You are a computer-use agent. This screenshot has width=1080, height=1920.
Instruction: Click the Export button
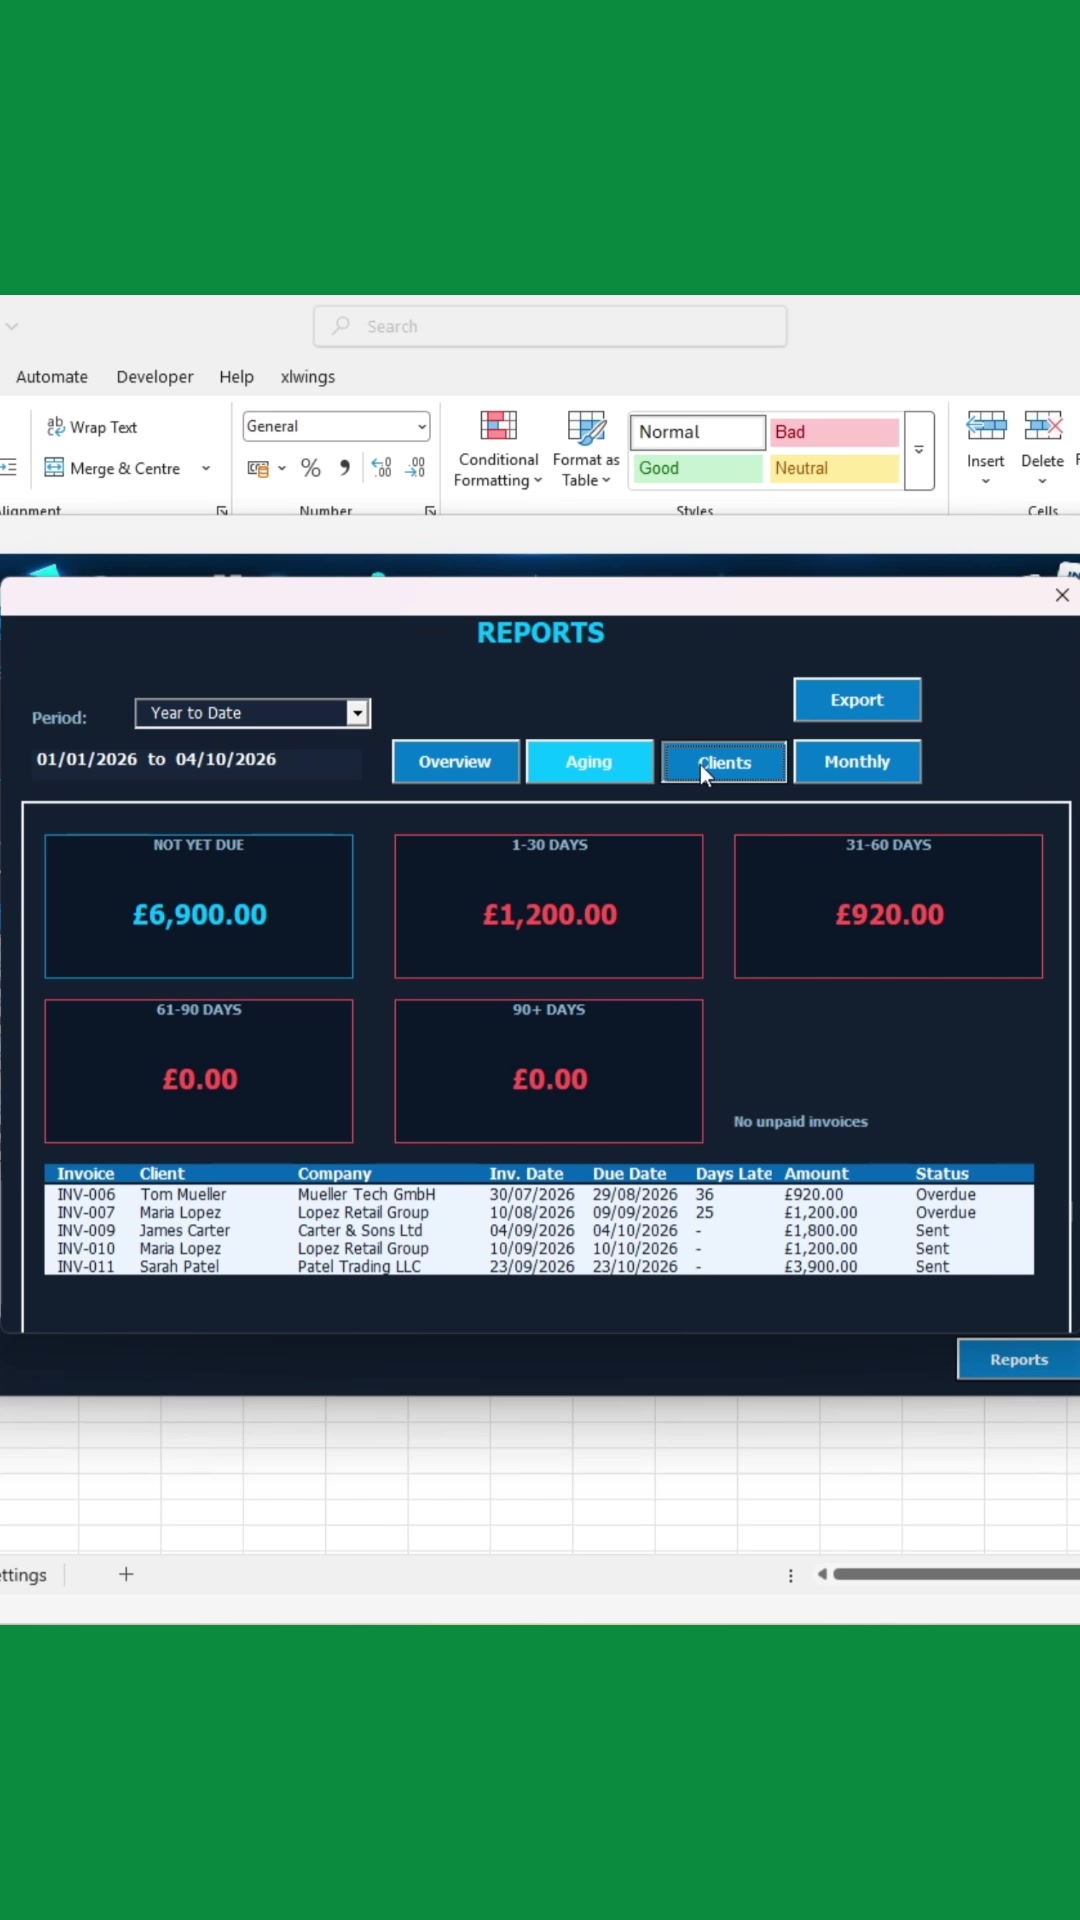857,700
